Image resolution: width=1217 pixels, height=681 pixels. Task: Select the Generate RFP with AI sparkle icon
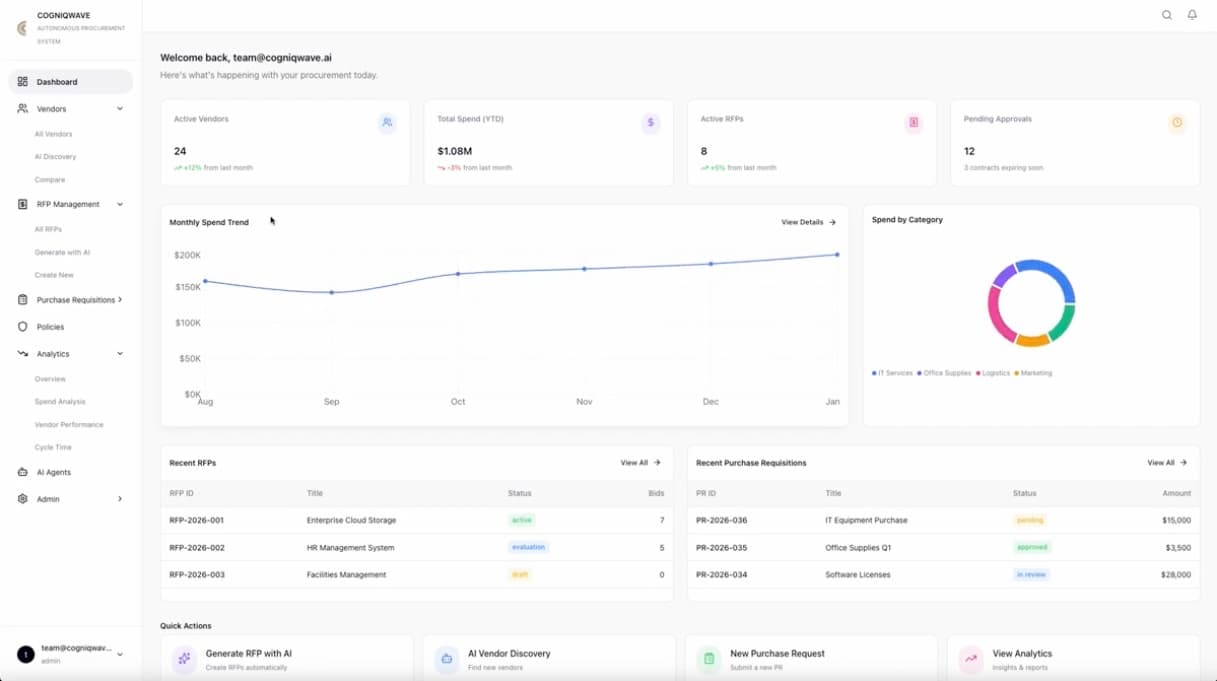click(x=183, y=659)
